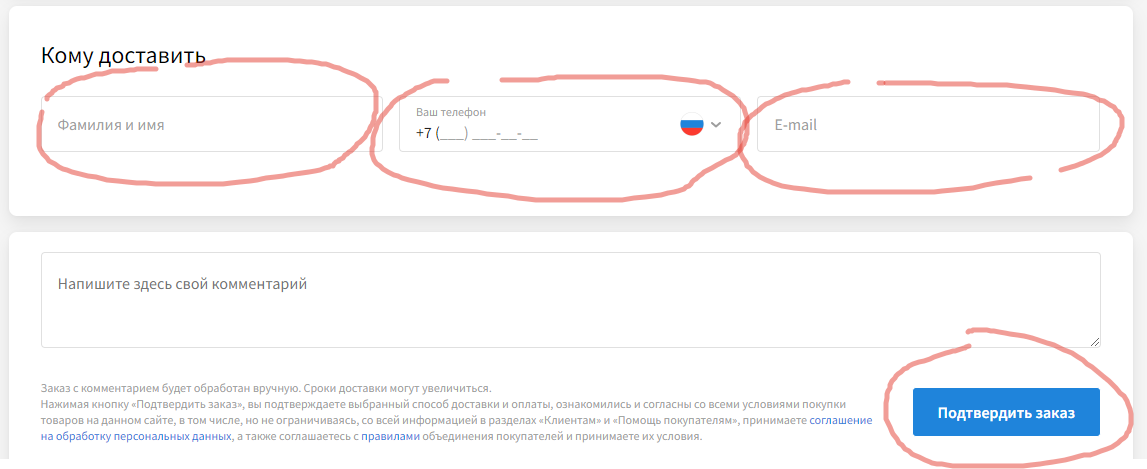The width and height of the screenshot is (1147, 469).
Task: Select the E-mail input field
Action: 928,124
